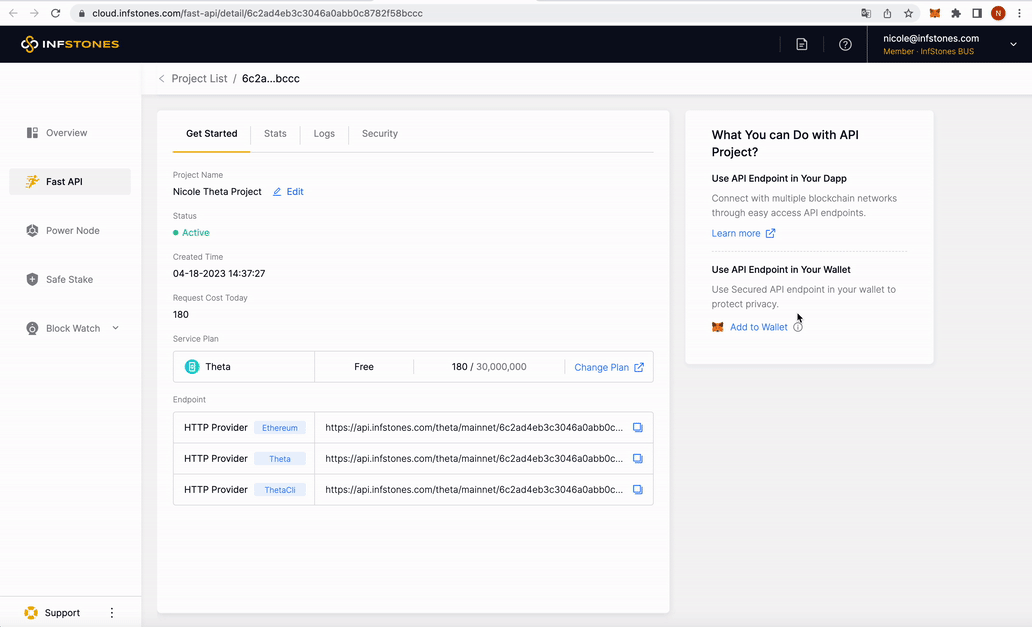The image size is (1032, 627).
Task: Switch to the Get Started tab
Action: (211, 134)
